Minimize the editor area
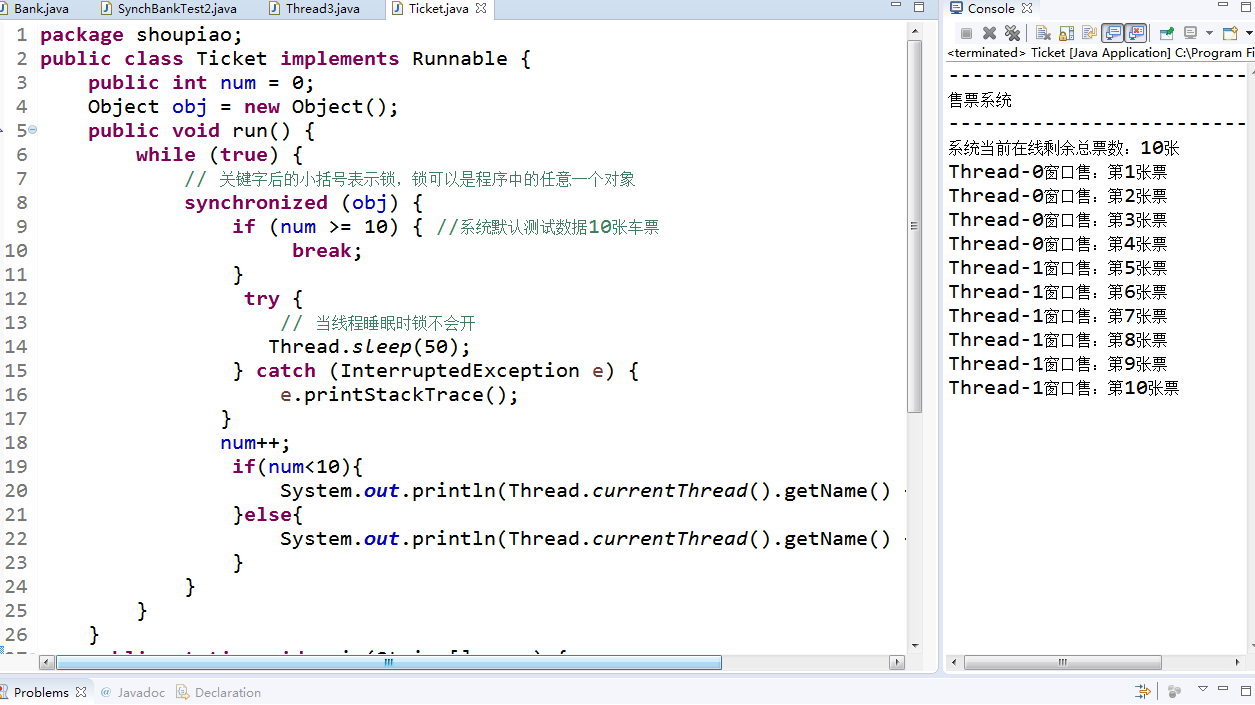This screenshot has width=1255, height=705. 896,6
